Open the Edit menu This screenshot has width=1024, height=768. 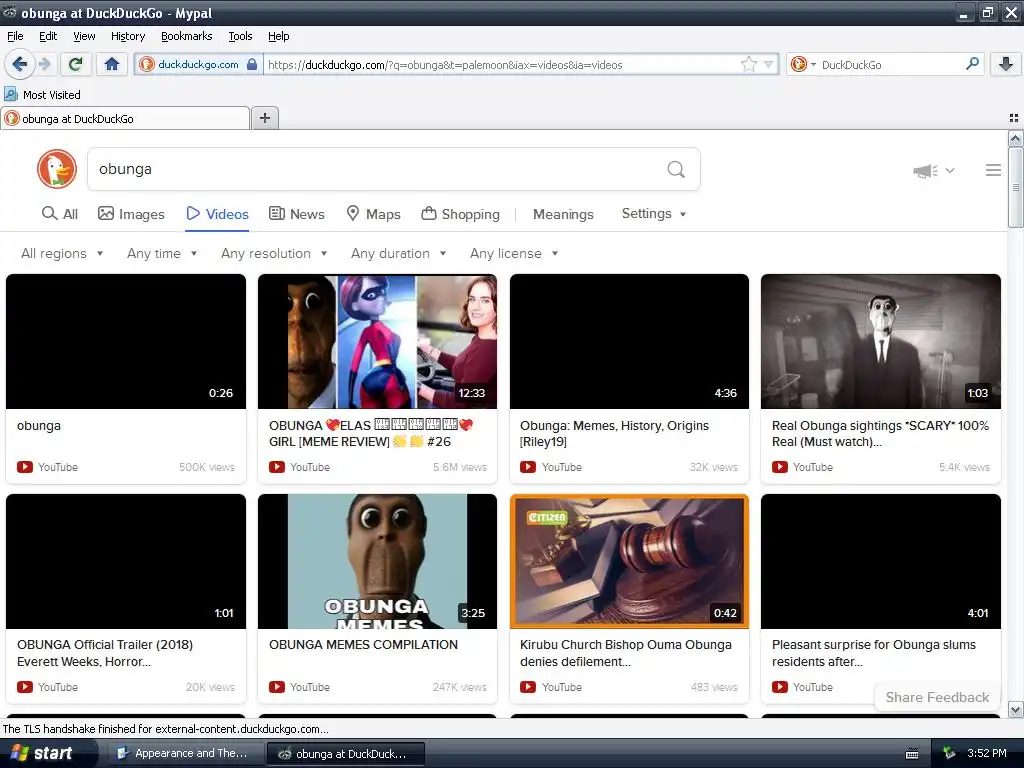pos(48,36)
